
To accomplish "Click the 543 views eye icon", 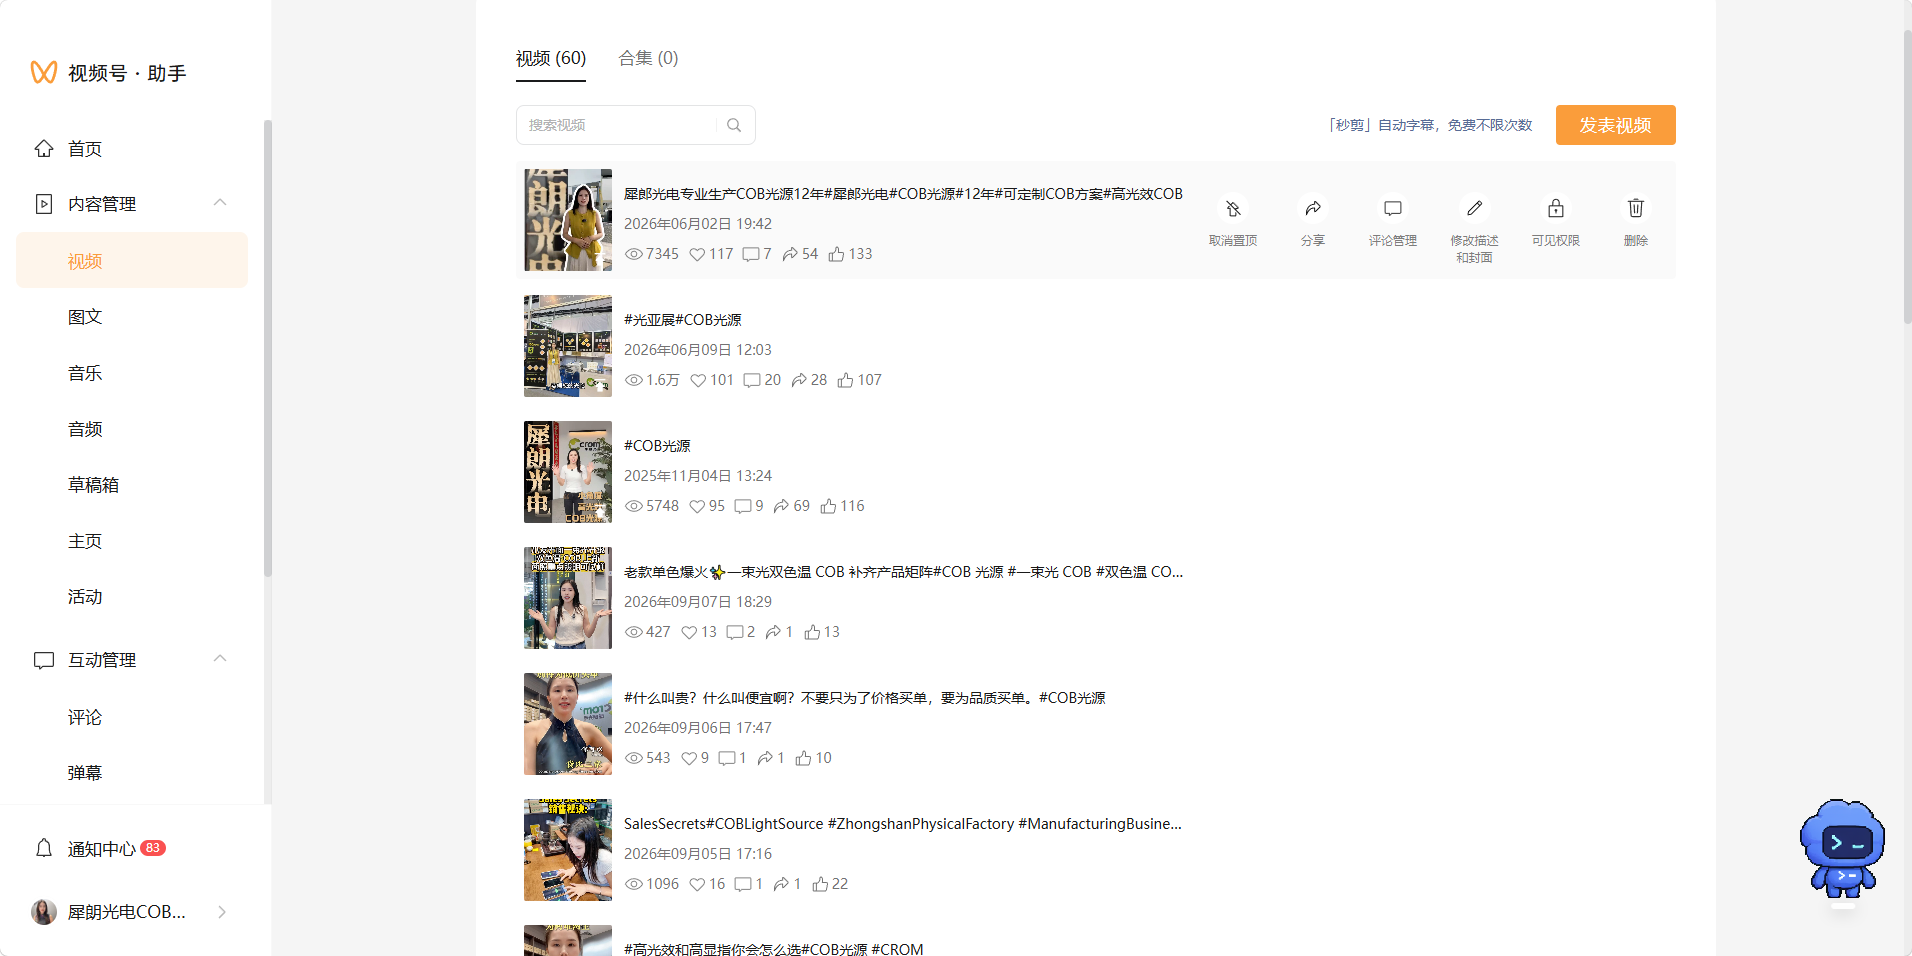I will (x=633, y=758).
